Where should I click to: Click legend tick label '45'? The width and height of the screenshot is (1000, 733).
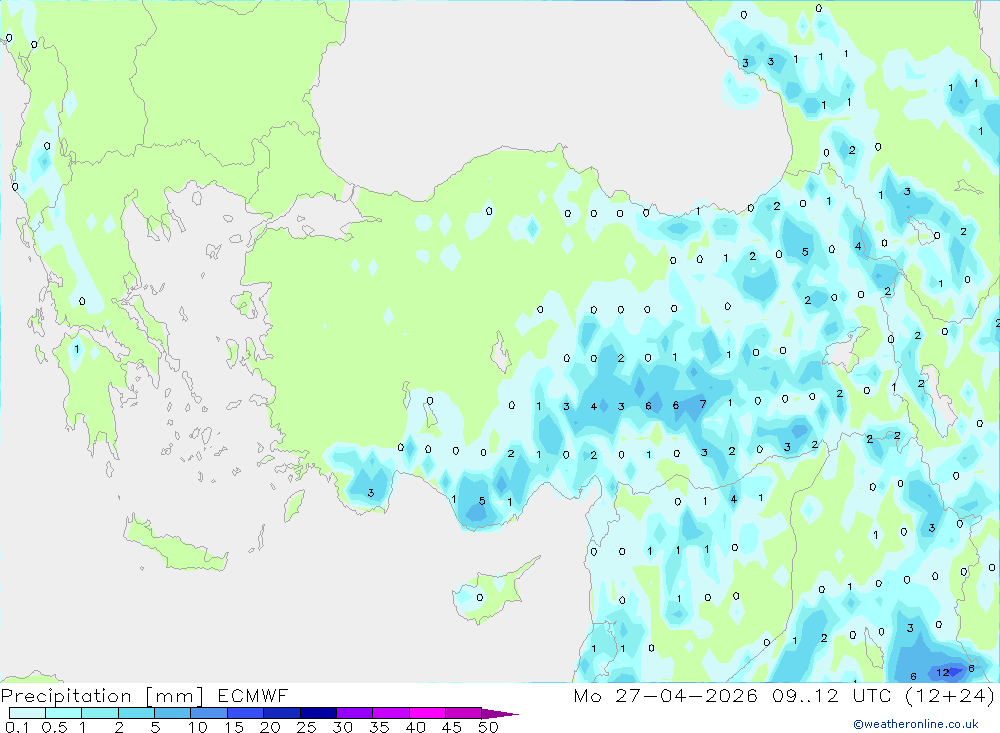[x=452, y=727]
